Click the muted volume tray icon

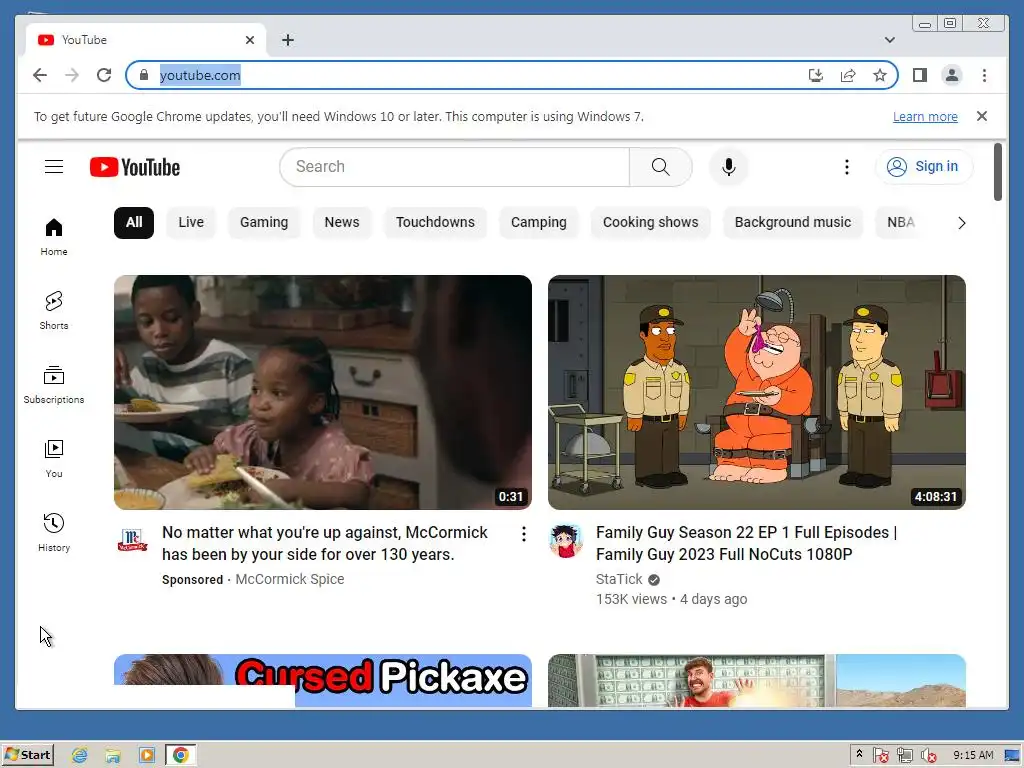(x=928, y=756)
